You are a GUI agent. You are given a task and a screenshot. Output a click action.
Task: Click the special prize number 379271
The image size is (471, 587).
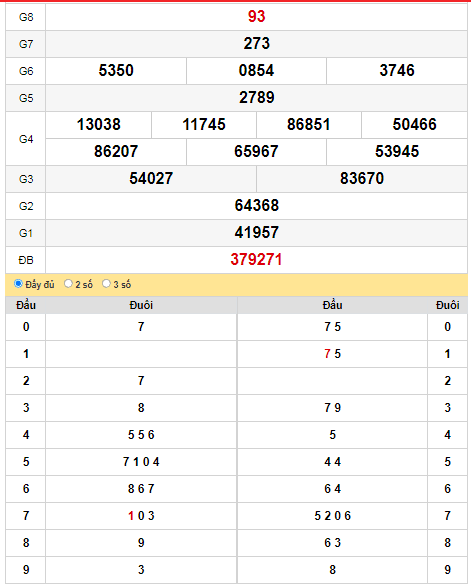pyautogui.click(x=256, y=260)
